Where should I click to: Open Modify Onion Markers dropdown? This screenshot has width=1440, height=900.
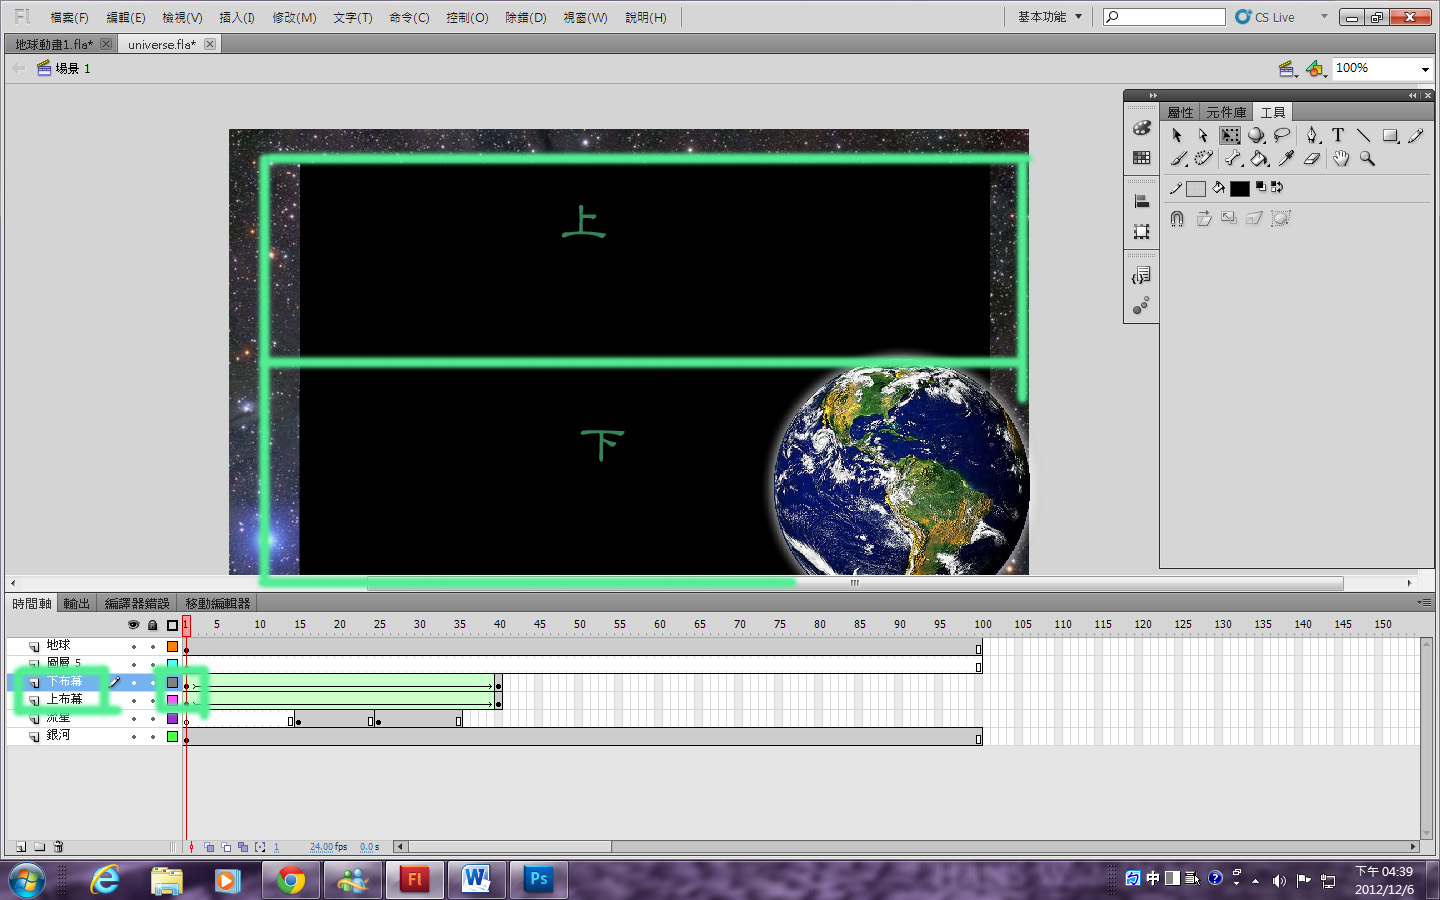click(x=260, y=847)
